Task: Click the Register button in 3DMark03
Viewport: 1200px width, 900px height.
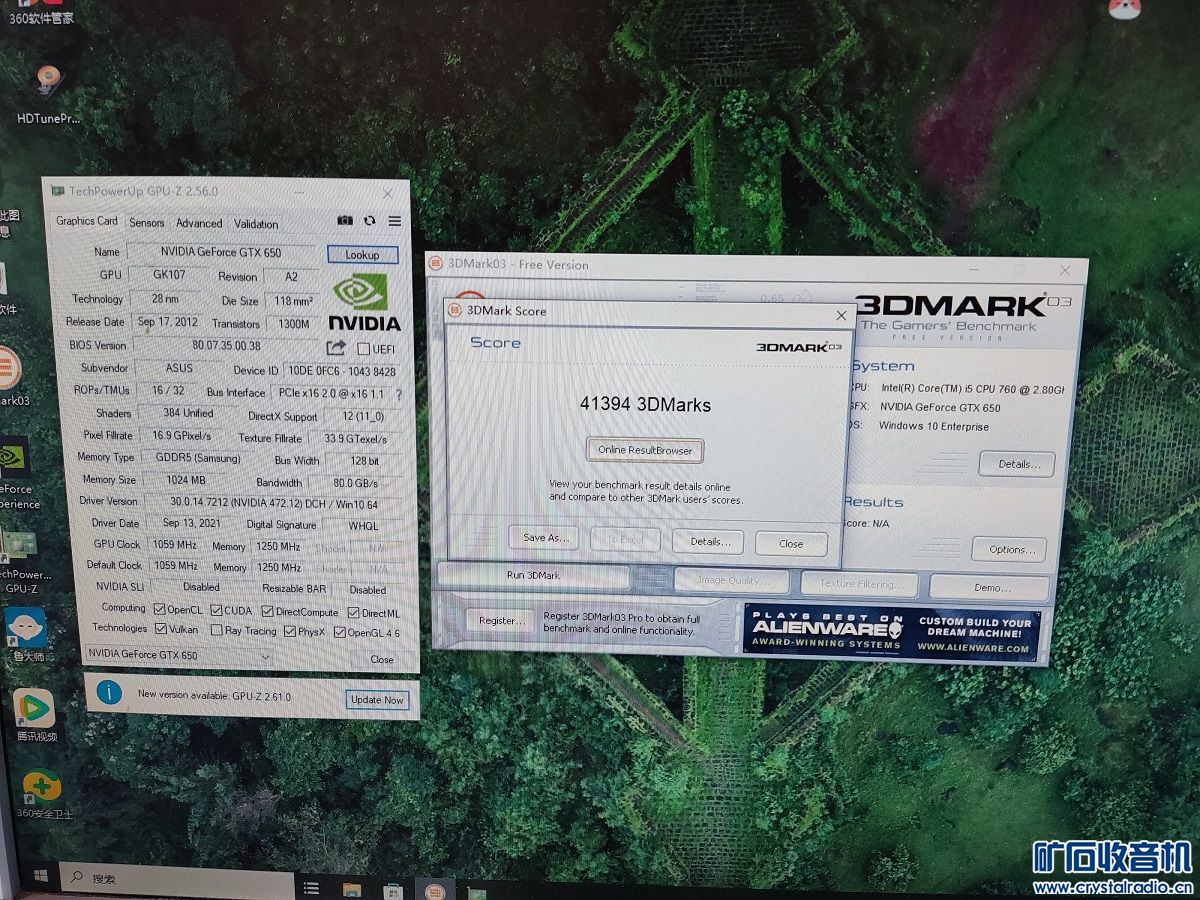Action: point(500,620)
